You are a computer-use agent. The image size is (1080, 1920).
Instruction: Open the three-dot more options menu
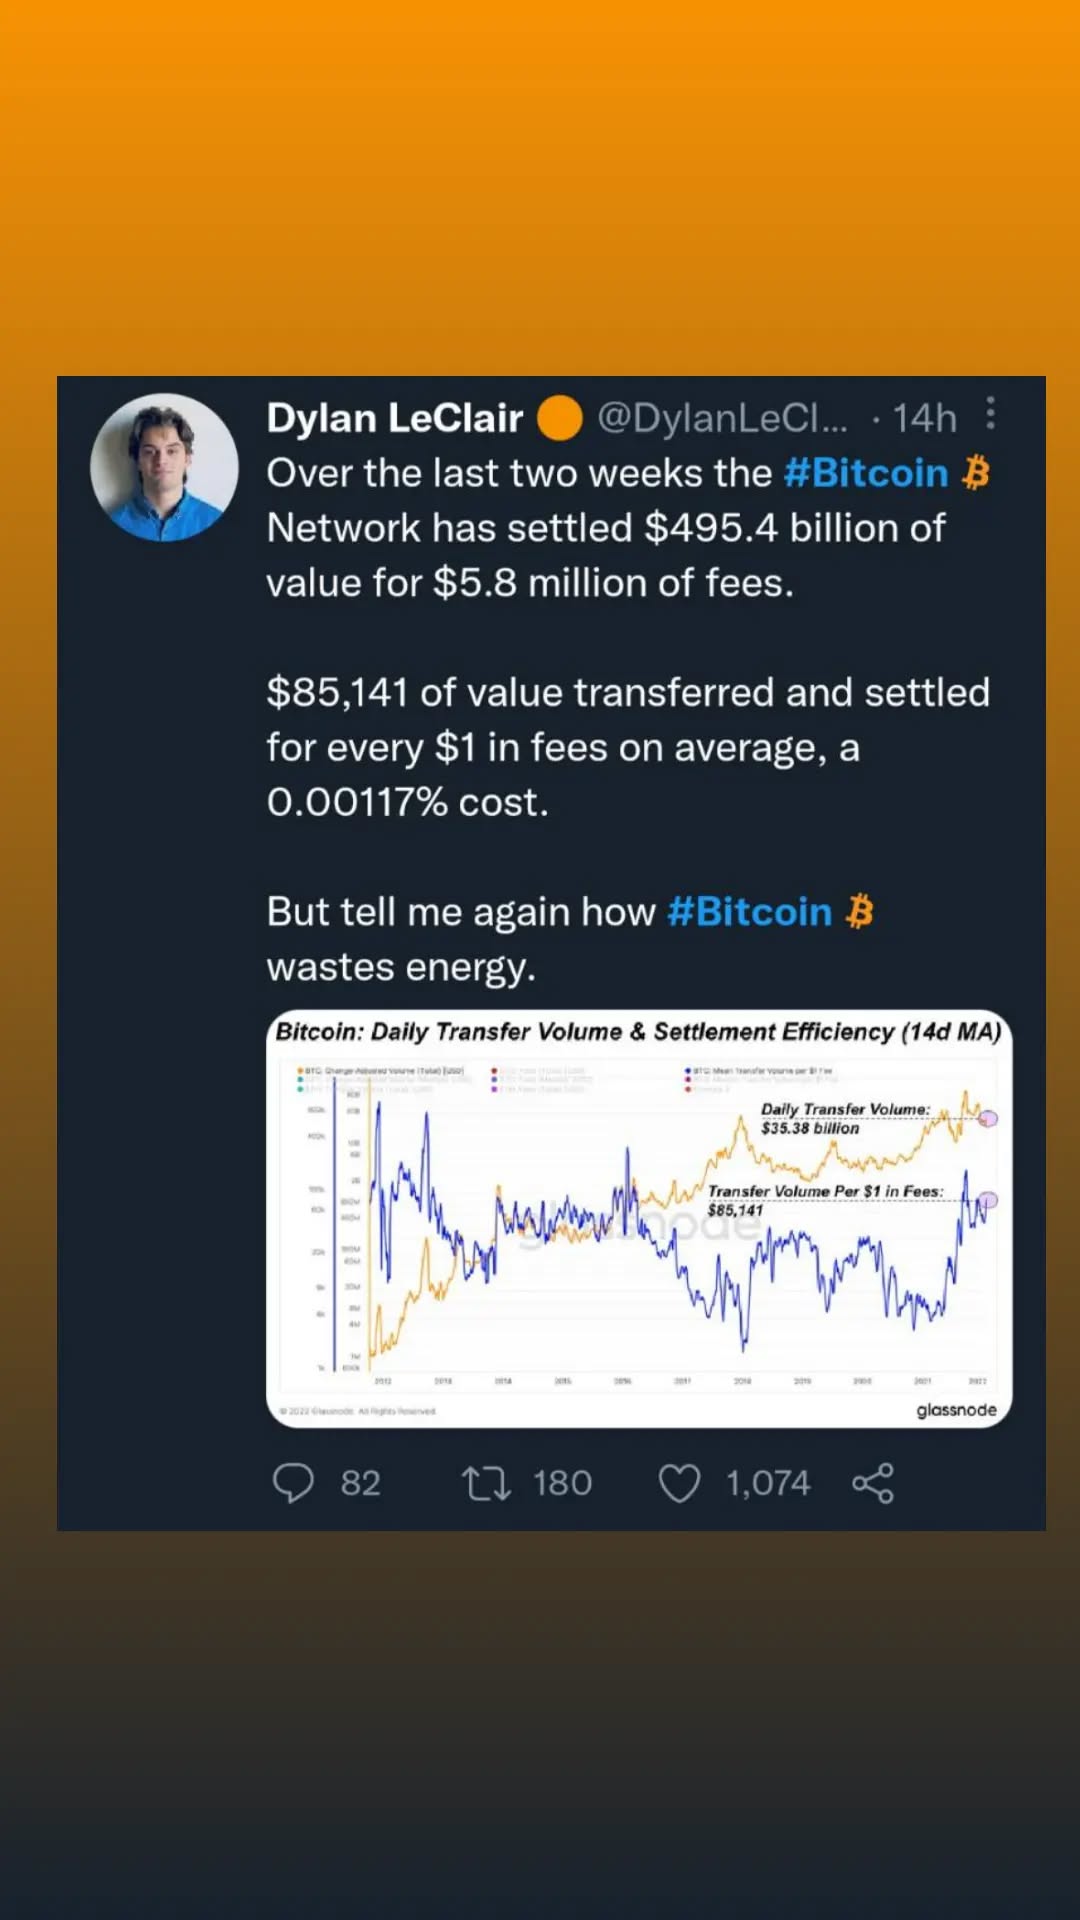pos(990,413)
